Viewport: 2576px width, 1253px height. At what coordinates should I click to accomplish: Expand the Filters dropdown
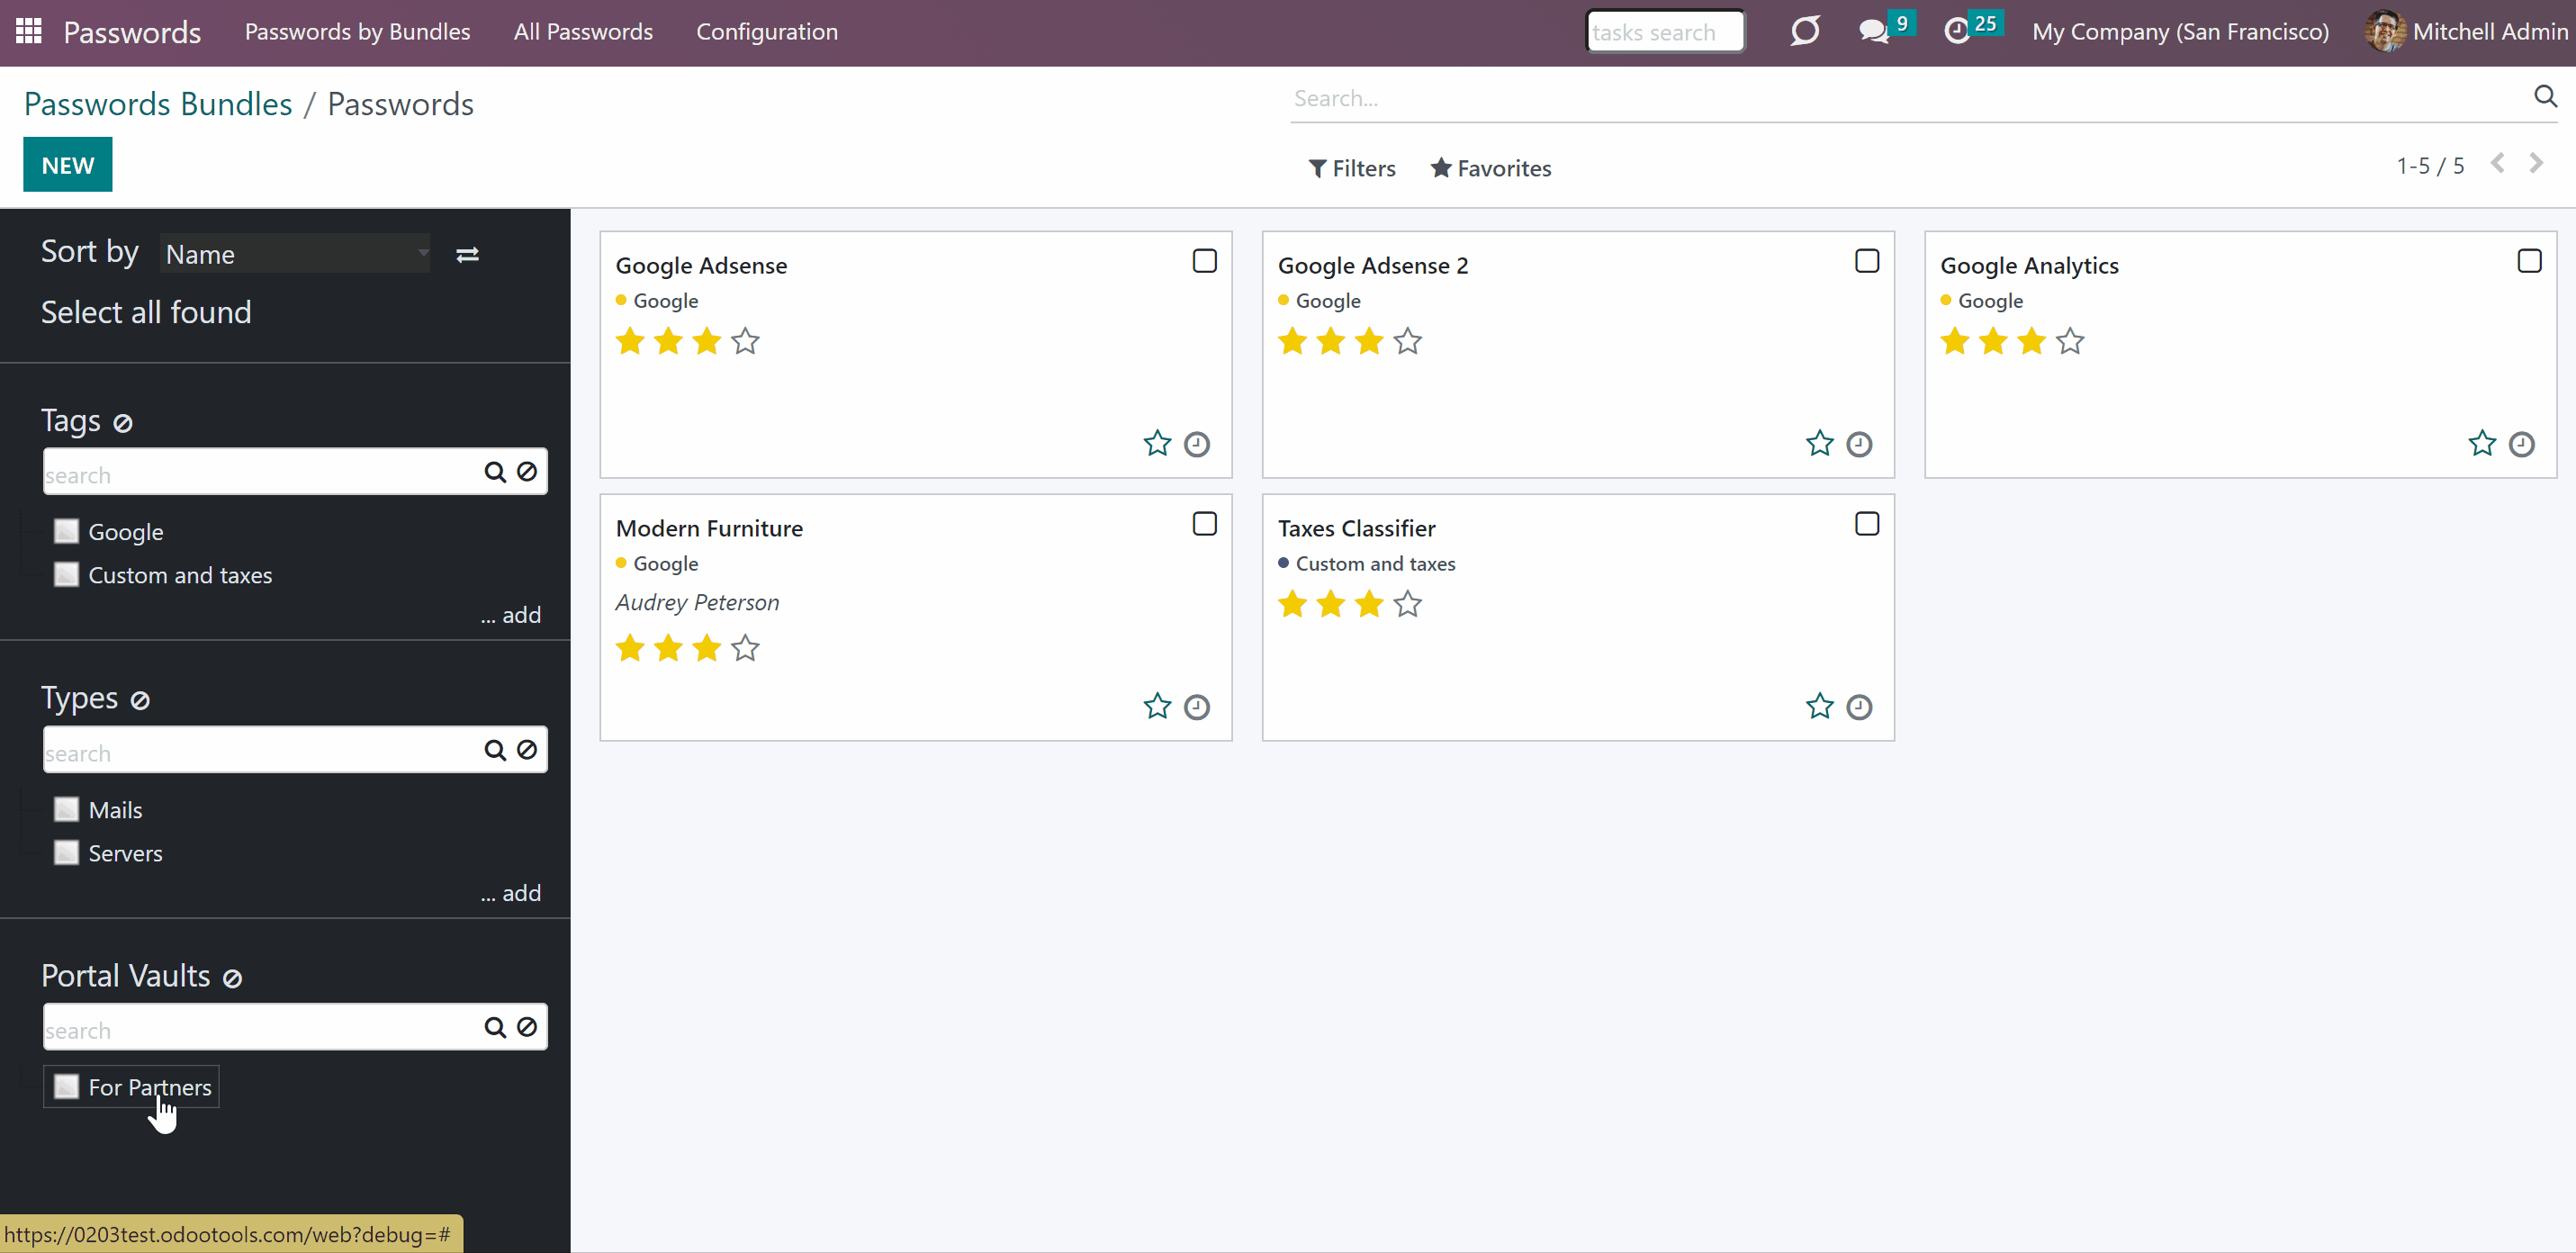1352,168
